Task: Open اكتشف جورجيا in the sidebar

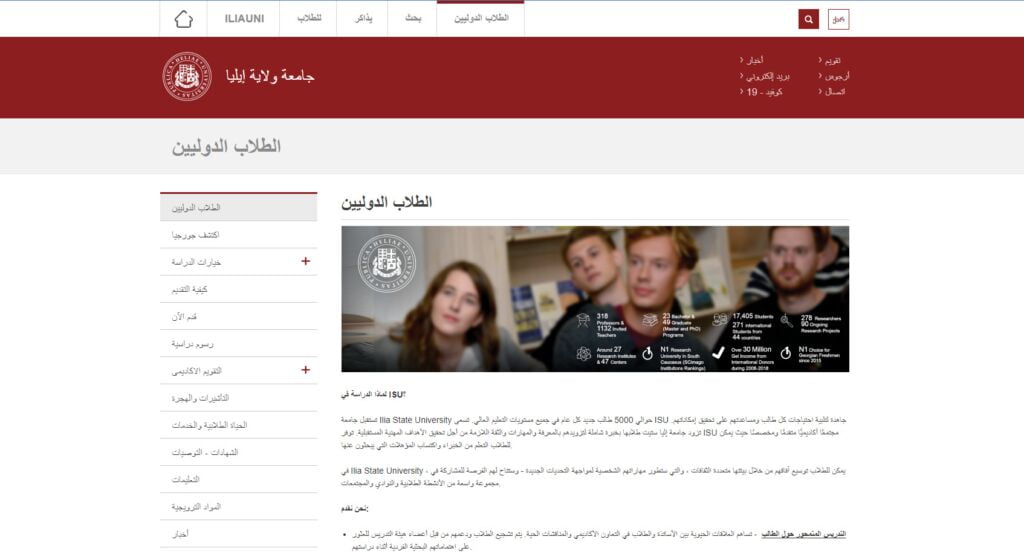Action: click(196, 235)
